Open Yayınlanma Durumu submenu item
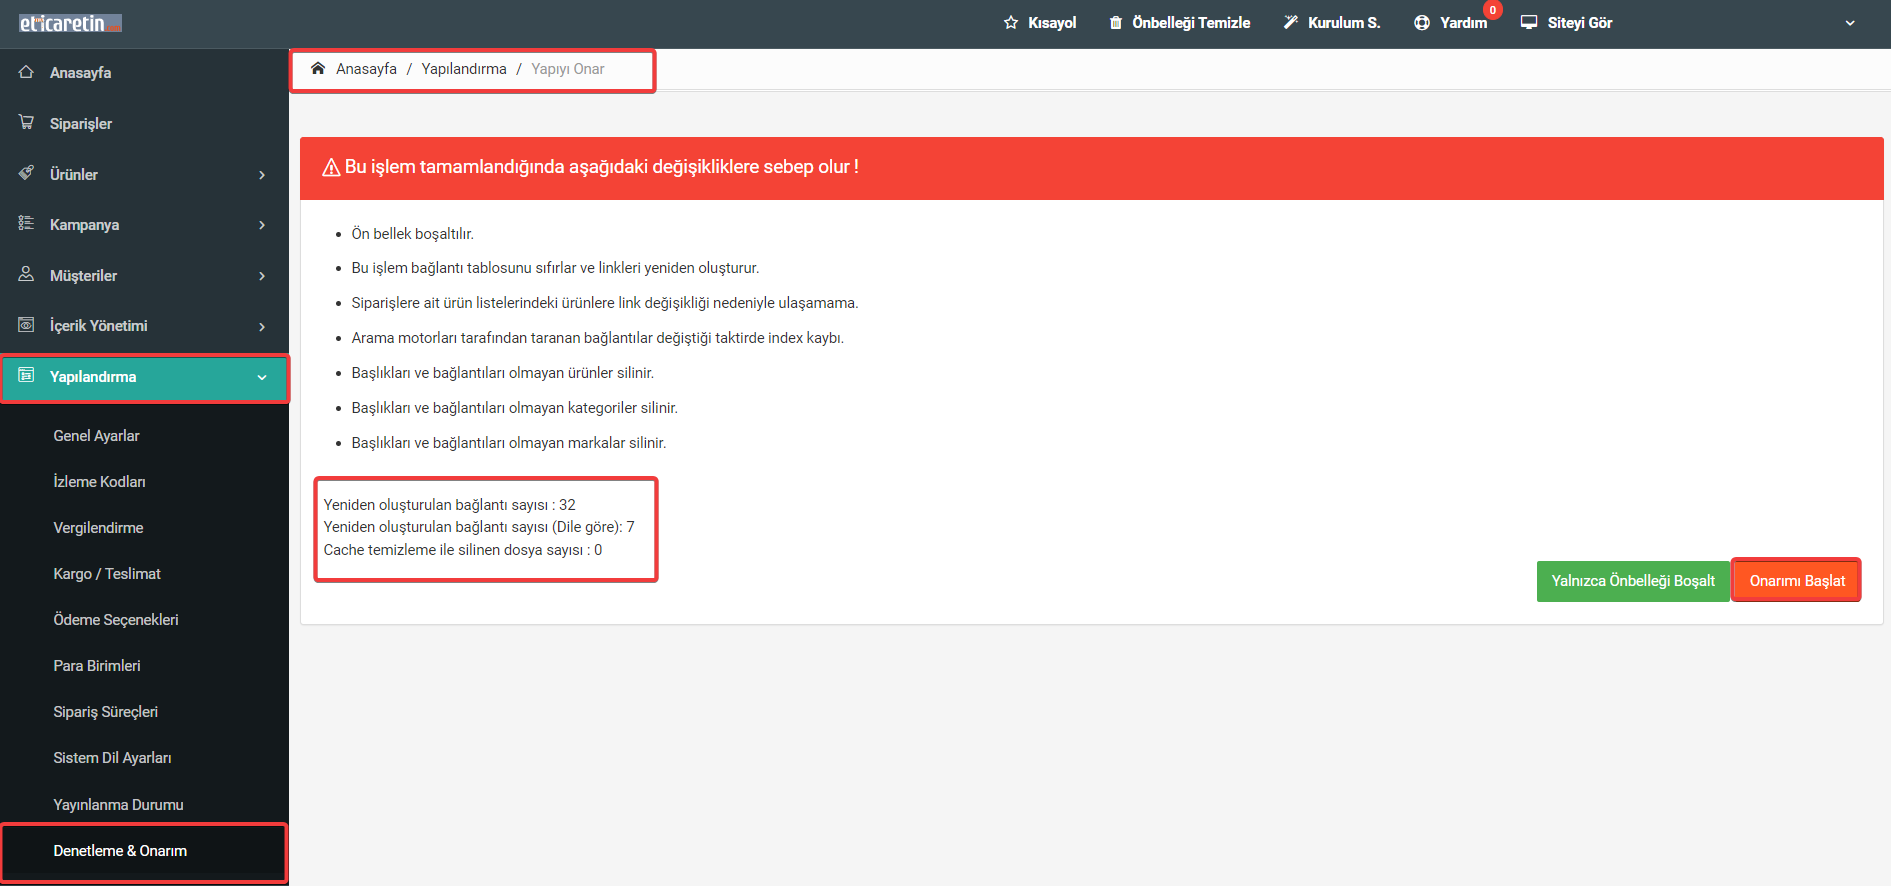Screen dimensions: 1891x886 tap(118, 805)
